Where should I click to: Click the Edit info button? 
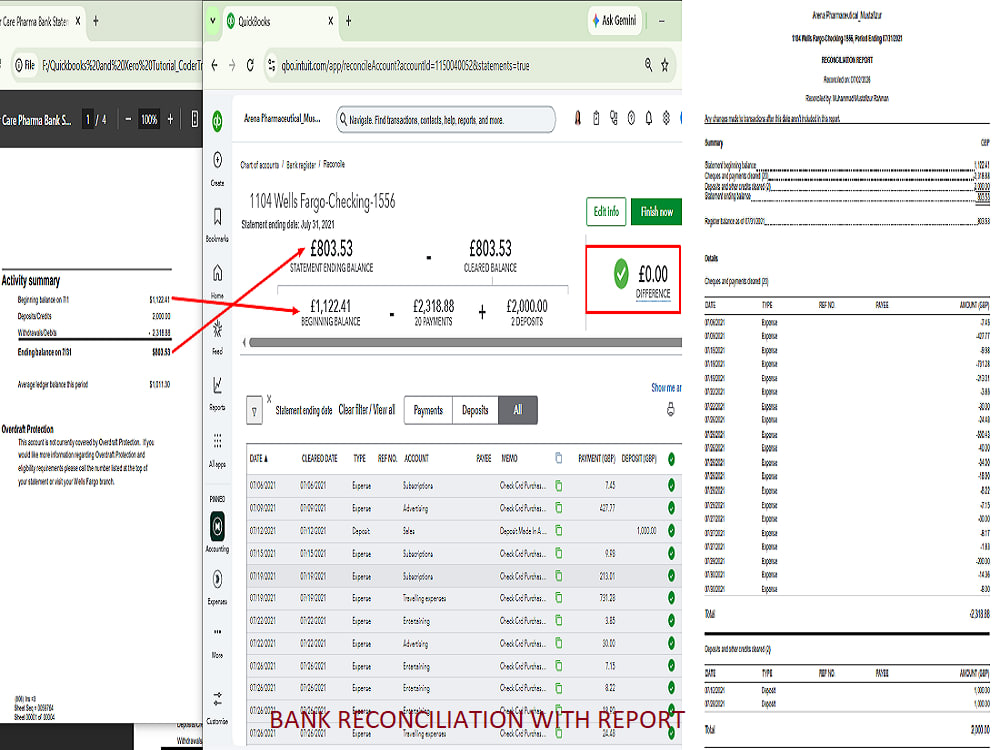click(x=606, y=212)
